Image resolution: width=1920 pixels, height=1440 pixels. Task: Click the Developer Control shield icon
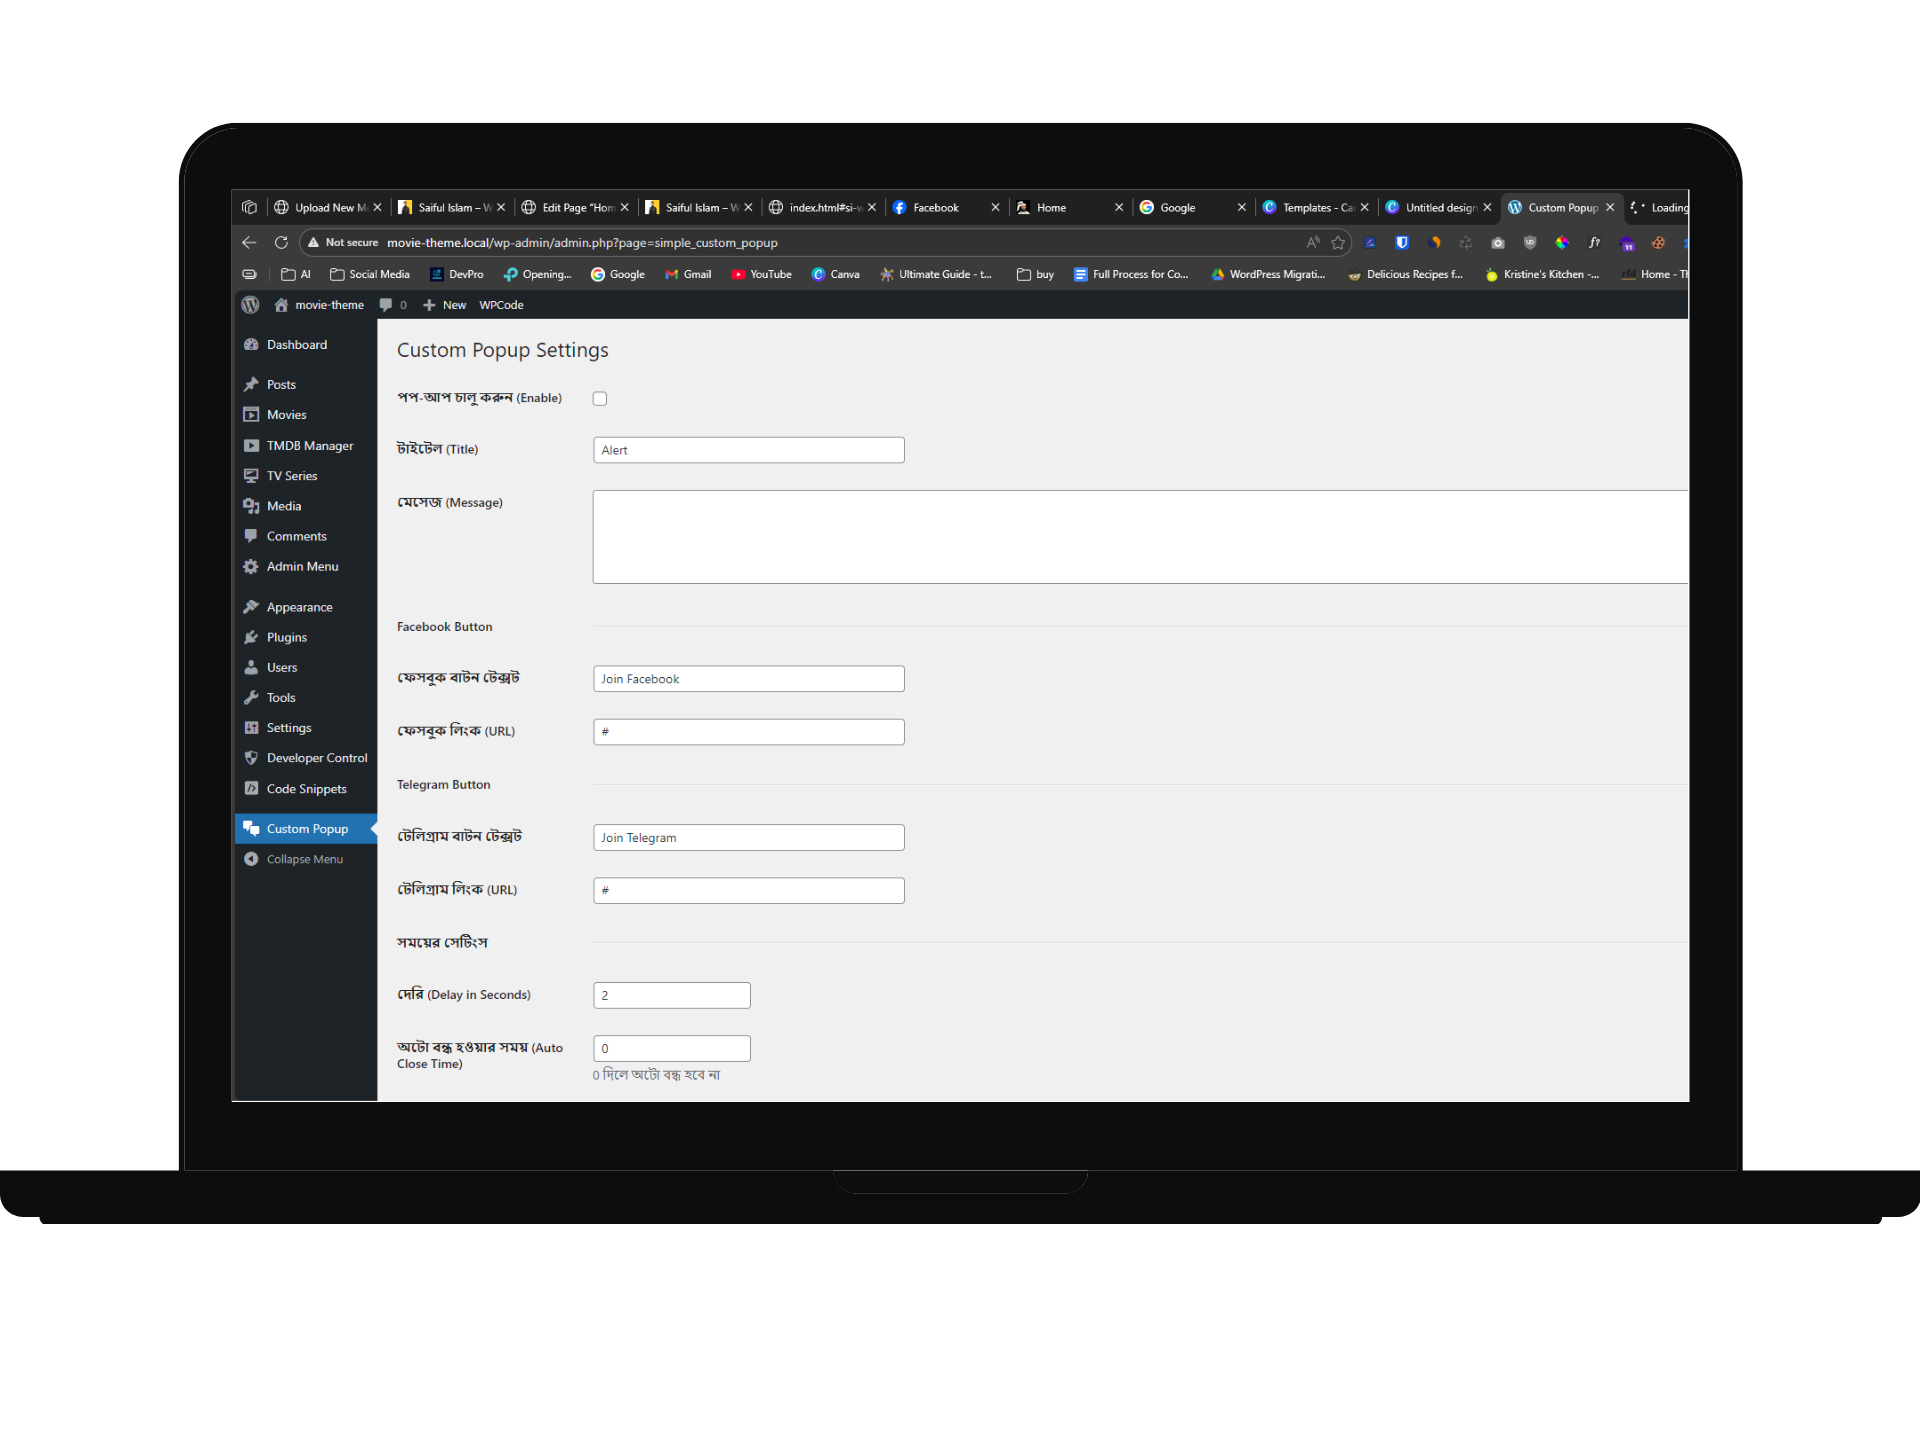pos(251,759)
